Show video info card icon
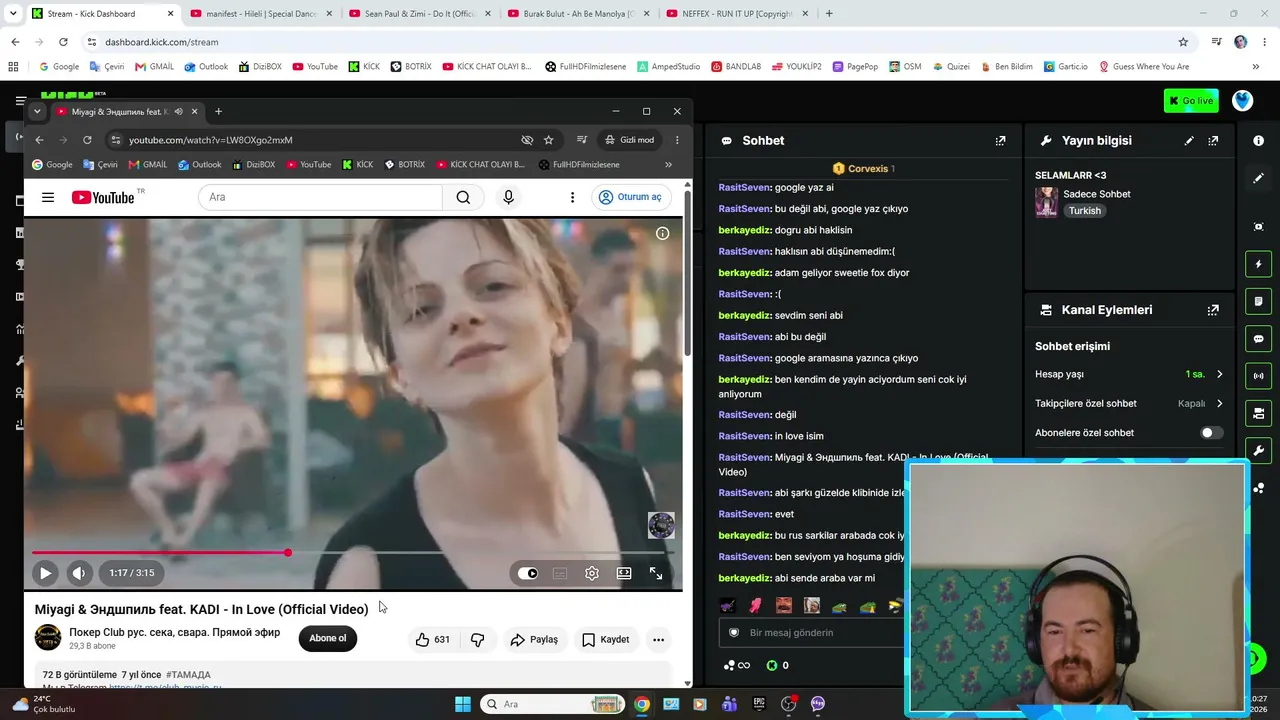Screen dimensions: 1280x720 click(x=662, y=233)
